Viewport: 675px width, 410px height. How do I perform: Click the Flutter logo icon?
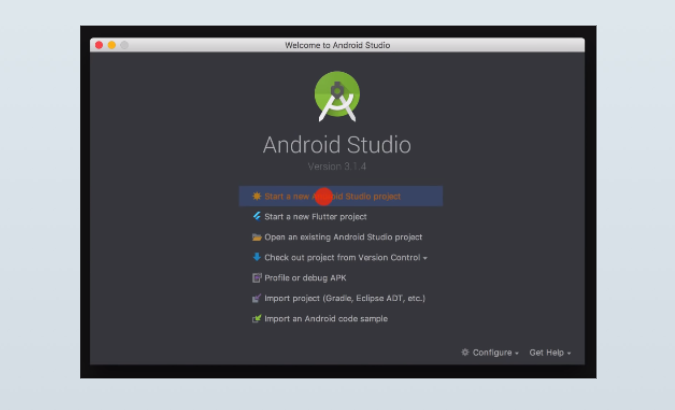coord(257,216)
